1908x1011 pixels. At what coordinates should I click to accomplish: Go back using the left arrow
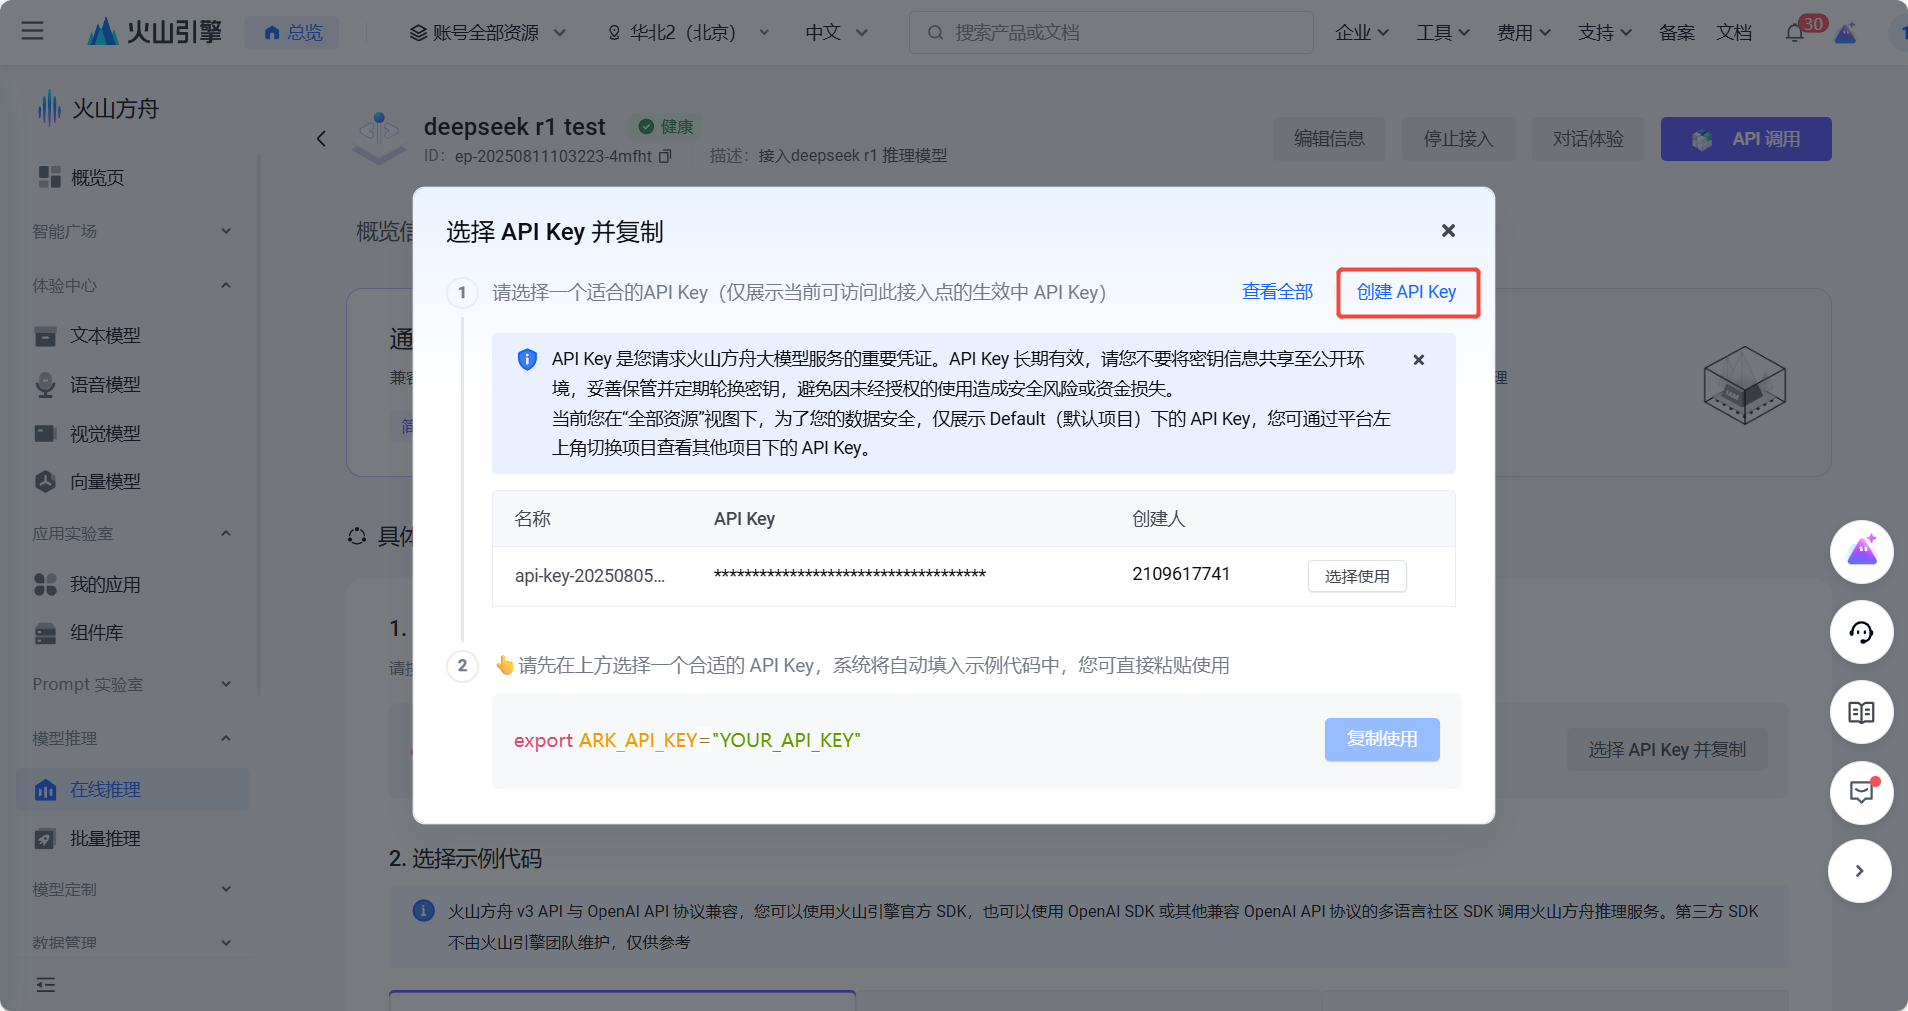click(321, 139)
